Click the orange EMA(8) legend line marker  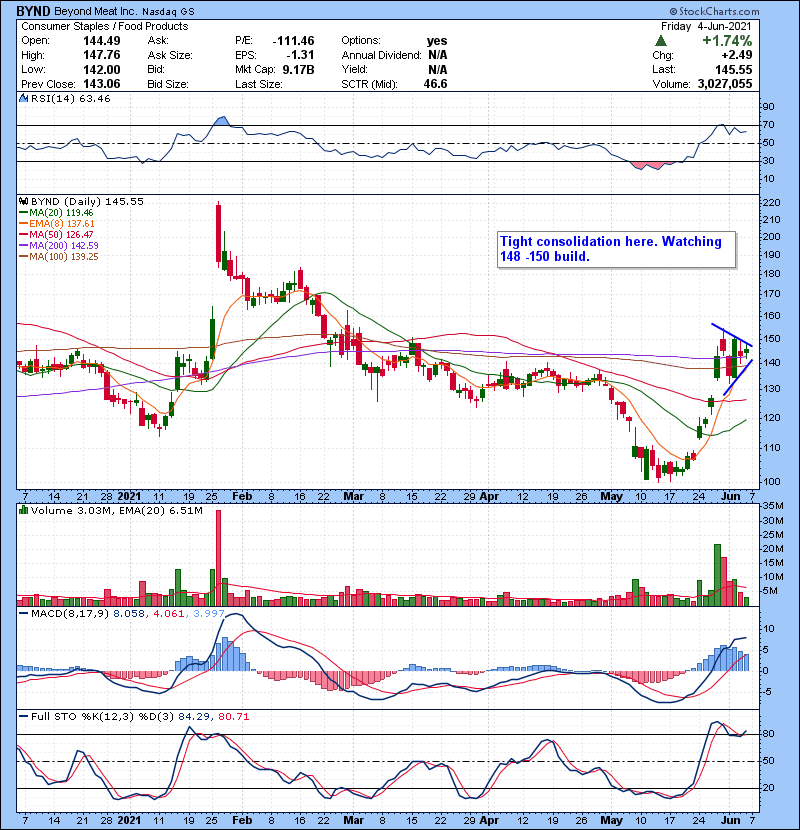(23, 224)
